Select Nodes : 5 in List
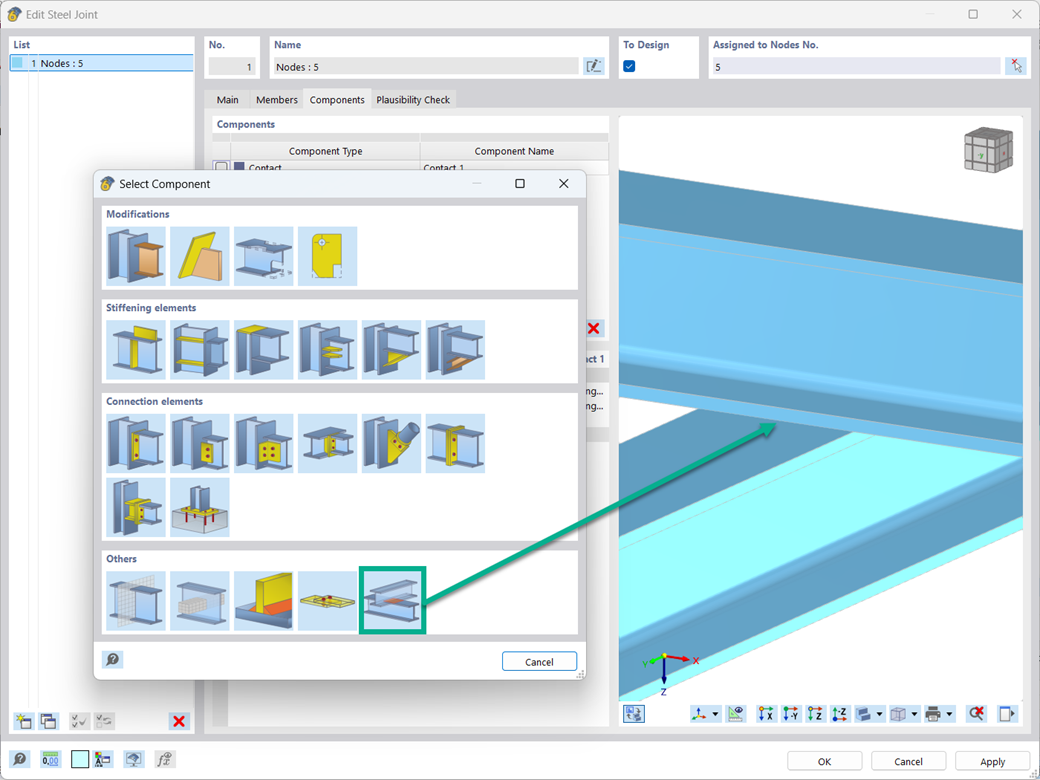1040x780 pixels. 101,63
